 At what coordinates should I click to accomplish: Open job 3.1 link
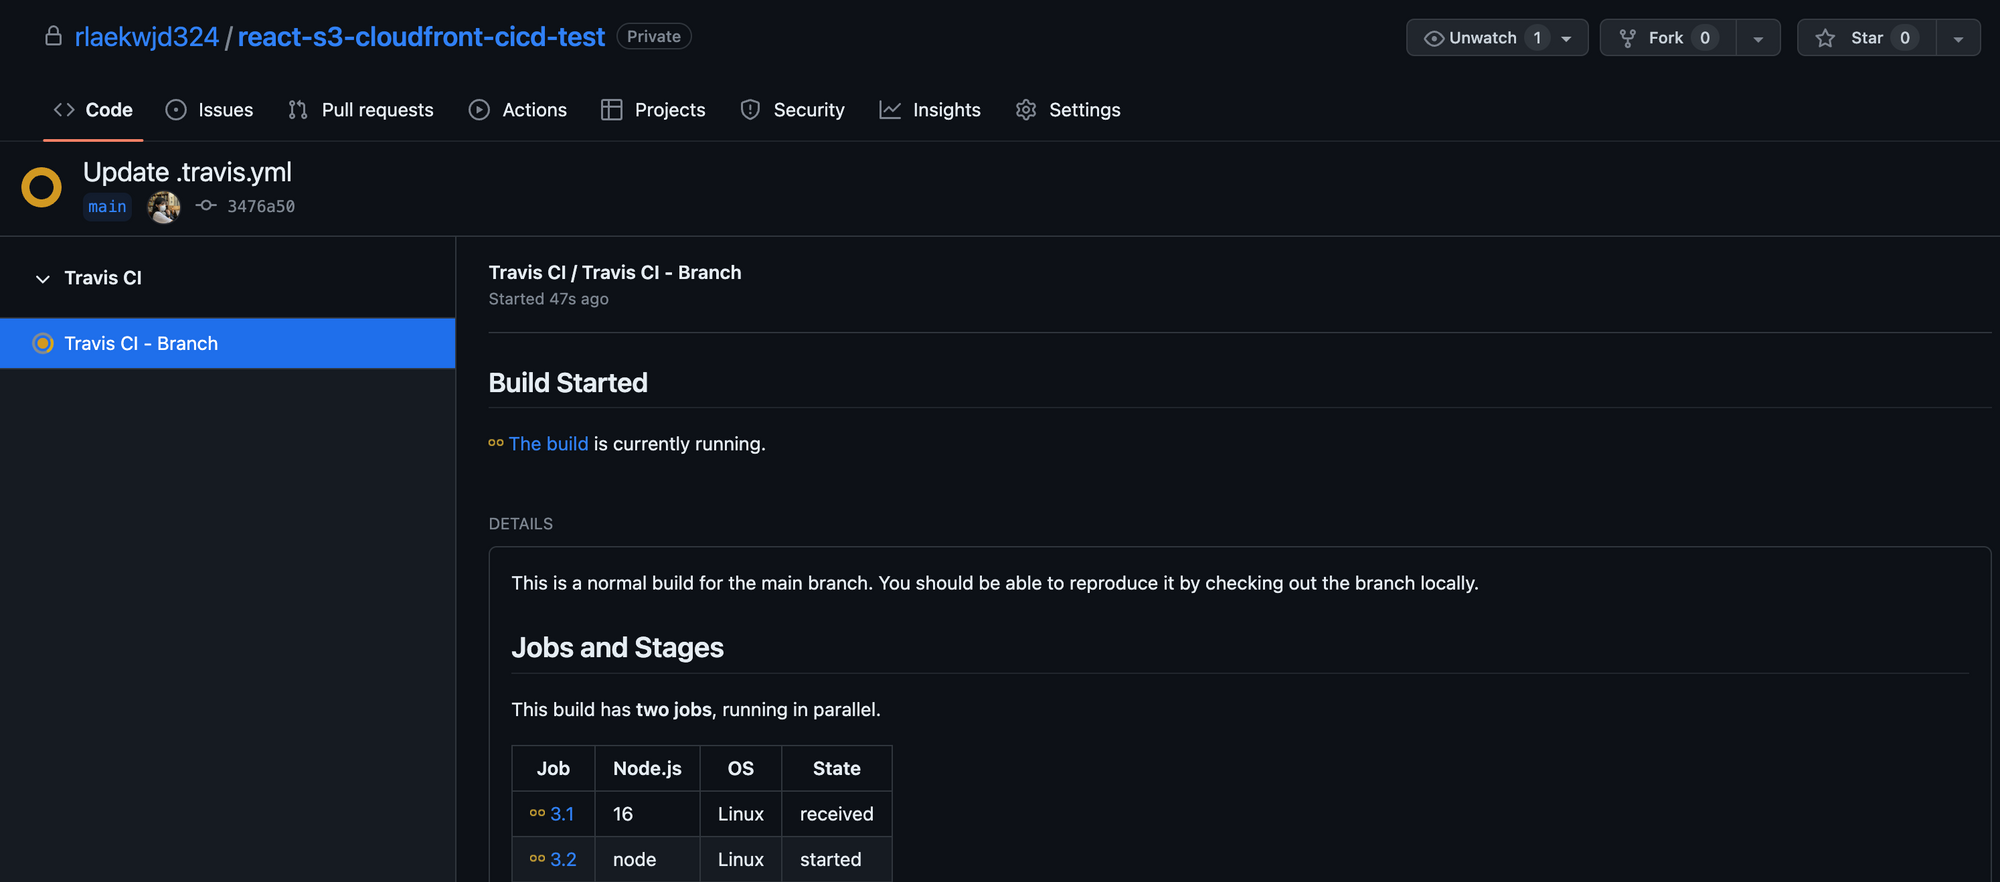coord(562,814)
